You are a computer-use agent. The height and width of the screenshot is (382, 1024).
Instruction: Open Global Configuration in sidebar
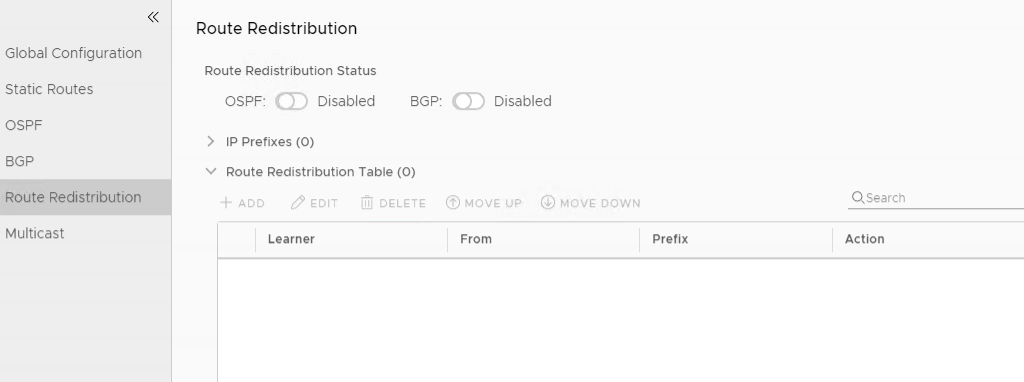pos(73,53)
